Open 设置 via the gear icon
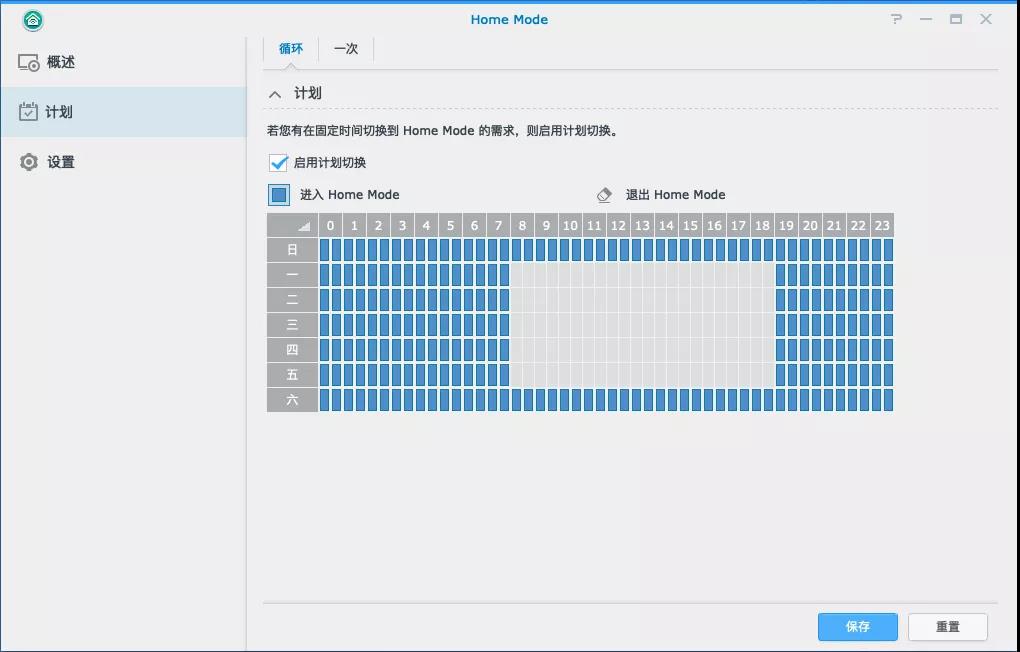Image resolution: width=1020 pixels, height=652 pixels. coord(29,162)
